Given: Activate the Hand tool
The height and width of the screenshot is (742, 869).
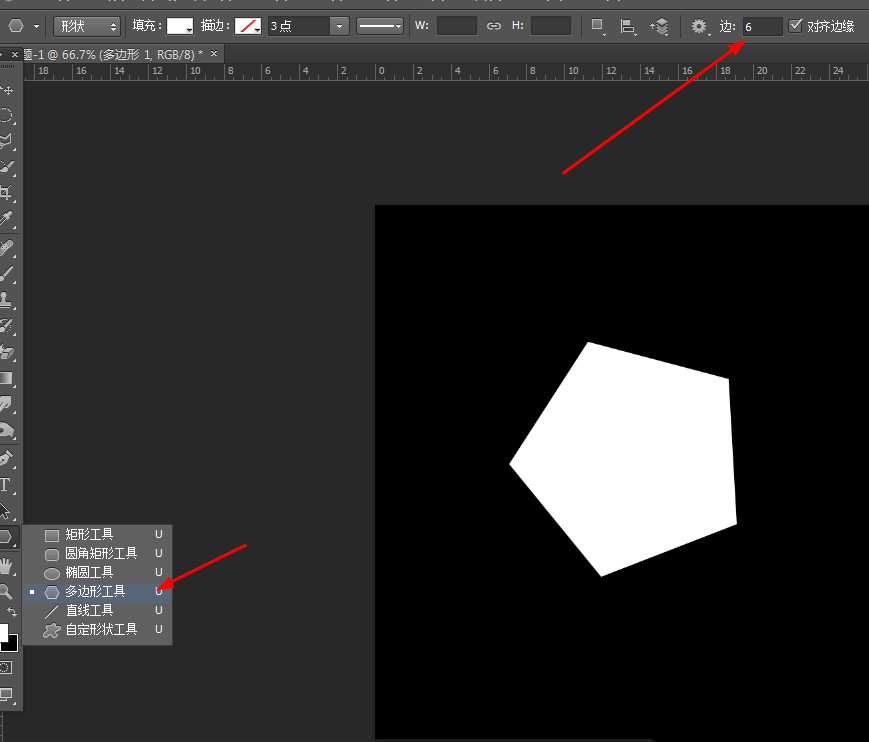Looking at the screenshot, I should [x=7, y=565].
